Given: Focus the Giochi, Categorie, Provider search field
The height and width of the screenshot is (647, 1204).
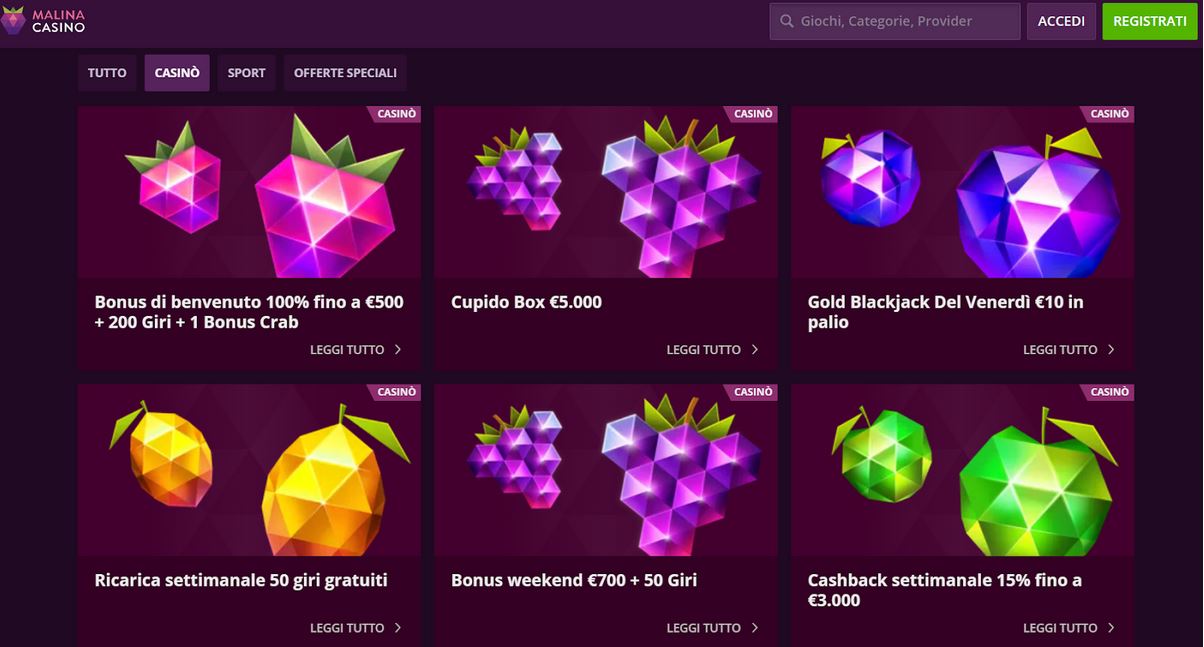Looking at the screenshot, I should 895,21.
